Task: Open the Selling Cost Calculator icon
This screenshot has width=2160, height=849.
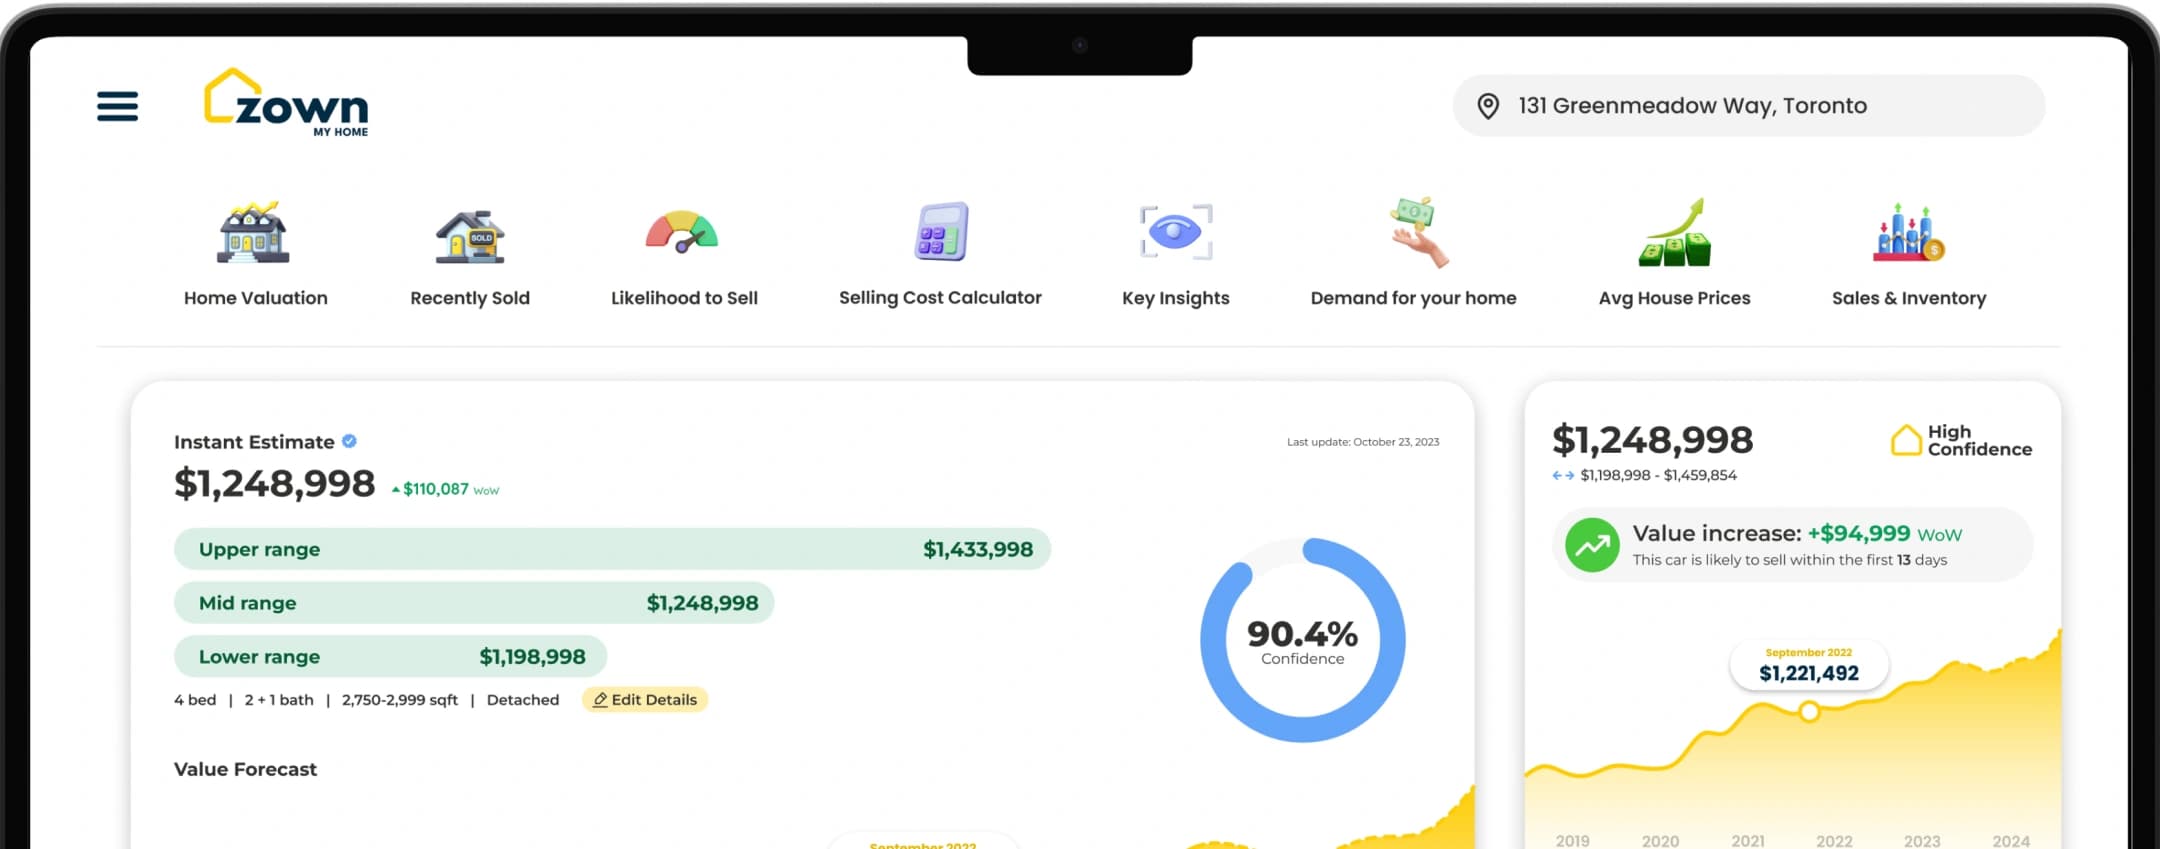Action: [941, 232]
